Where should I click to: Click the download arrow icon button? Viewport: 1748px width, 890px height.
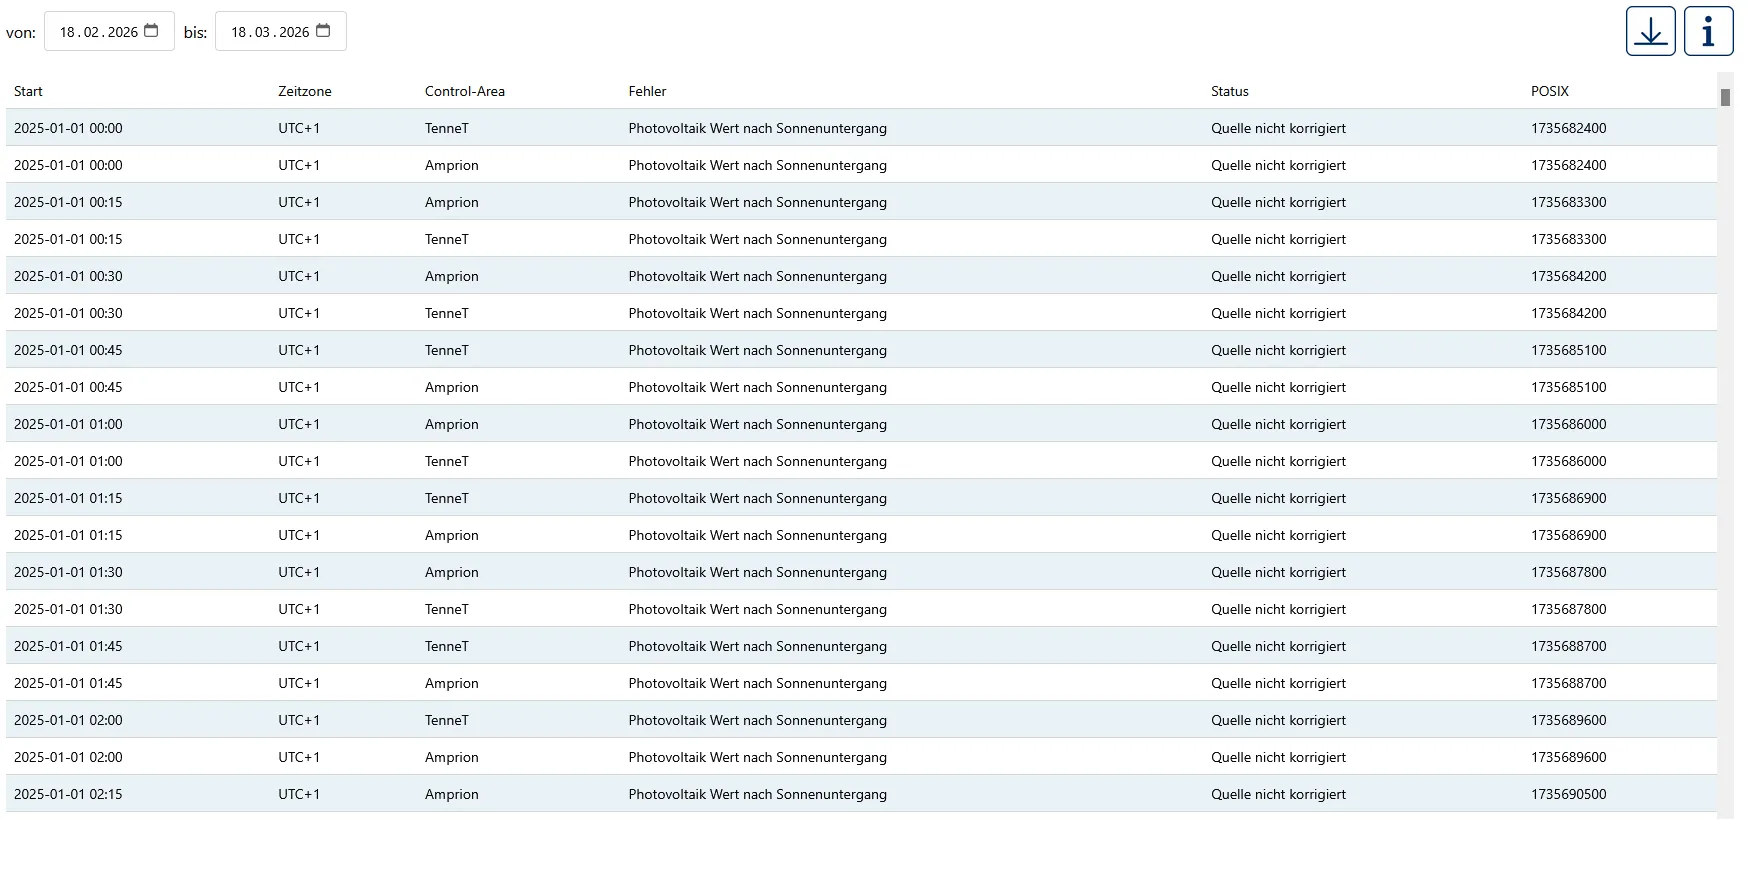pos(1650,31)
